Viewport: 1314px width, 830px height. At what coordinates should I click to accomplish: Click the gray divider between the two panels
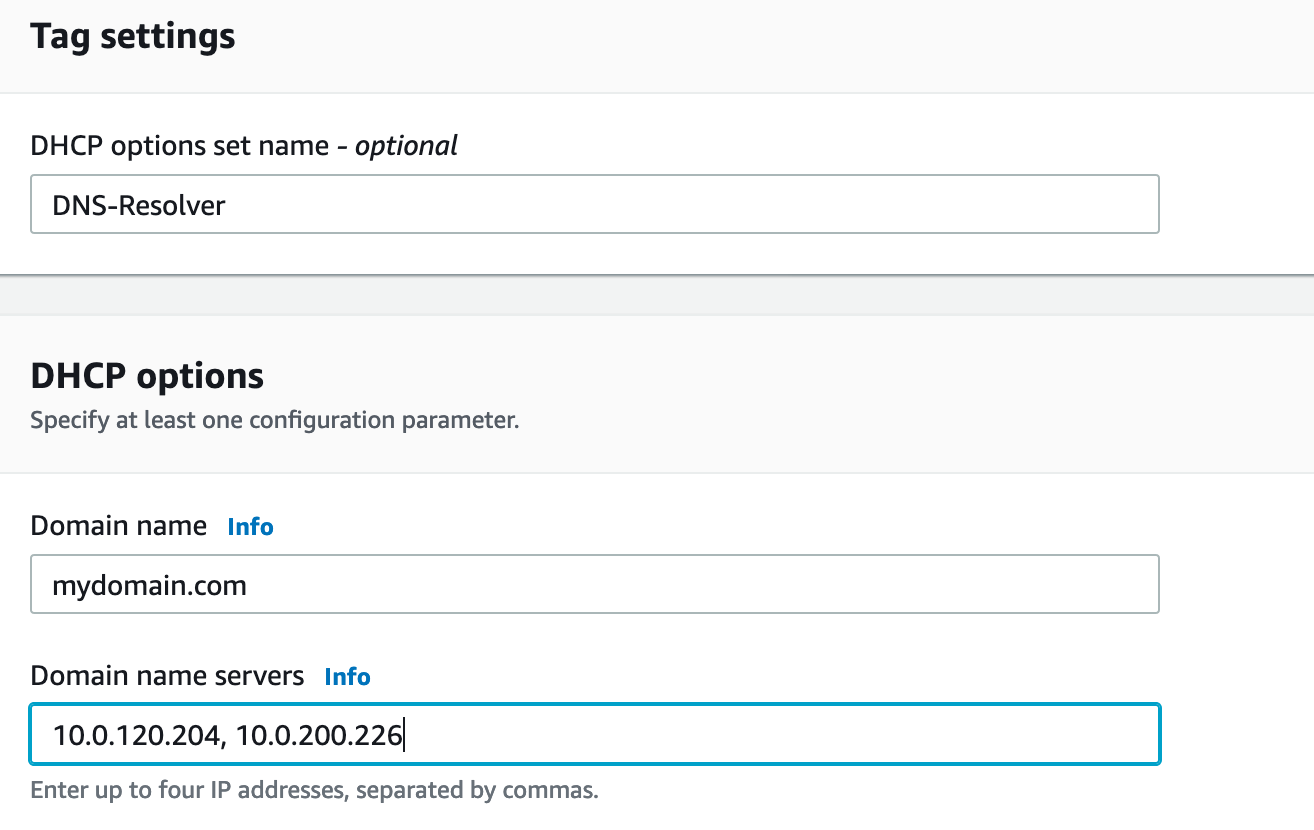pos(657,295)
